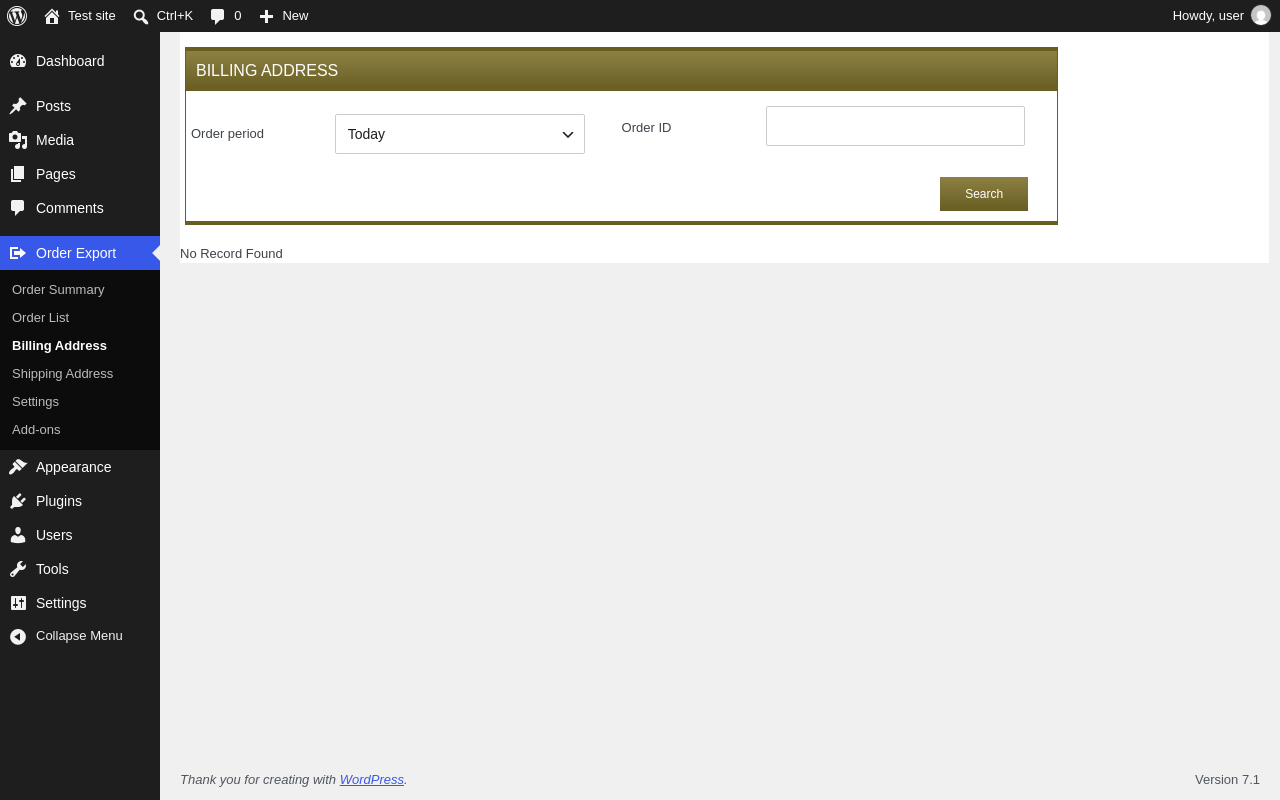Open Add-ons submenu item
Image resolution: width=1280 pixels, height=800 pixels.
click(36, 430)
